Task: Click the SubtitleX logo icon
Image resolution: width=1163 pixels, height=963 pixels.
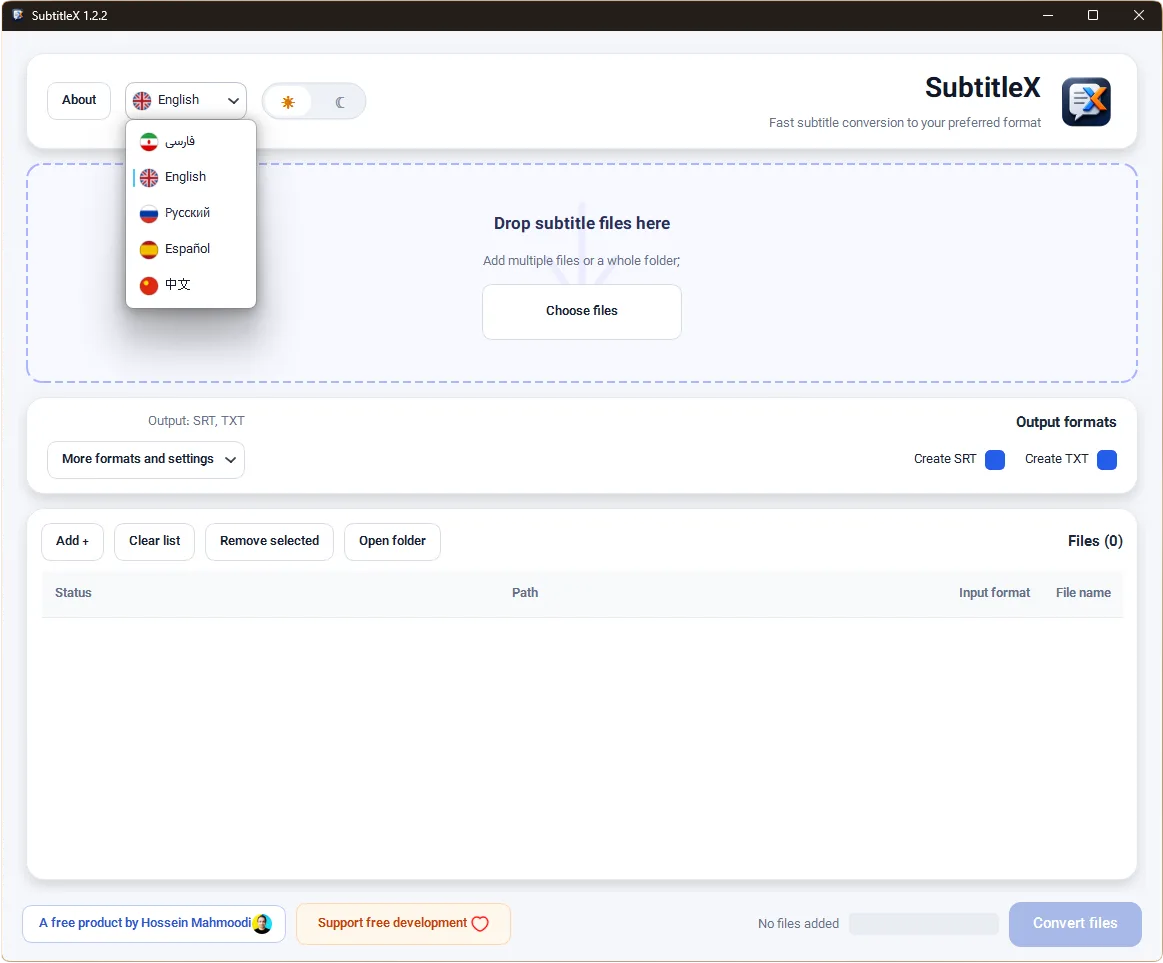Action: coord(1086,102)
